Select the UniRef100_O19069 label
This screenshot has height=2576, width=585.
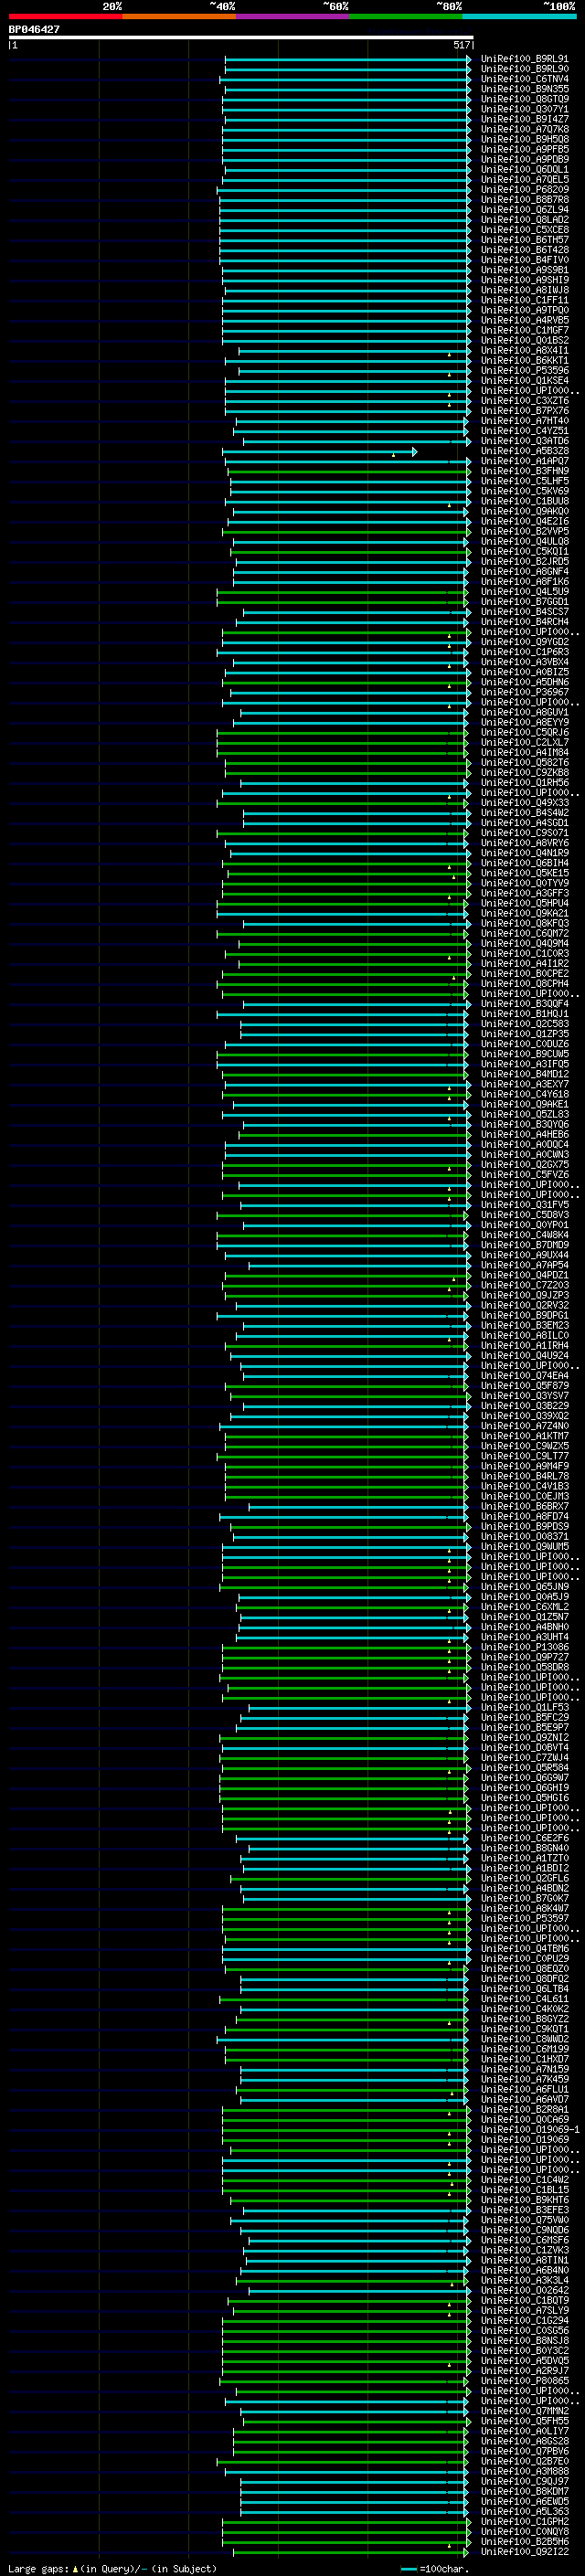524,2140
